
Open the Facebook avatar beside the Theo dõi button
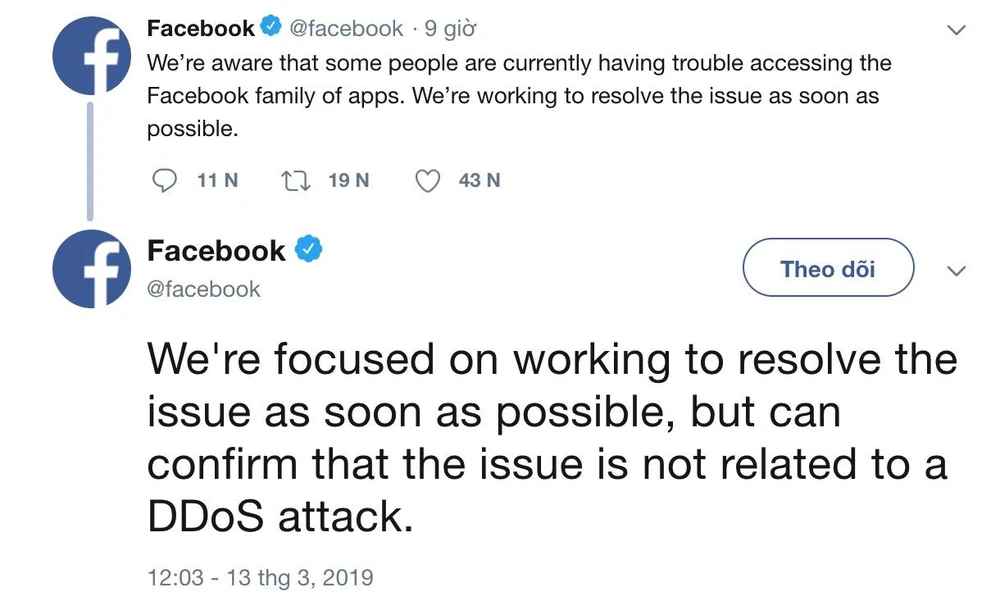(x=92, y=270)
